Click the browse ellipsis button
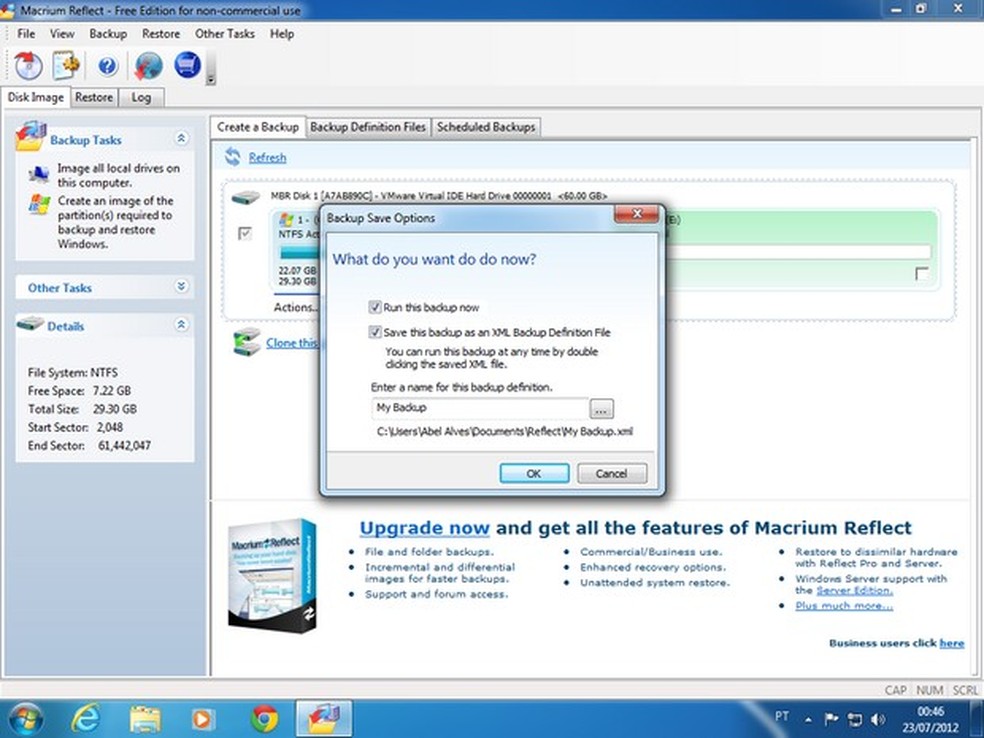Image resolution: width=984 pixels, height=738 pixels. click(601, 409)
